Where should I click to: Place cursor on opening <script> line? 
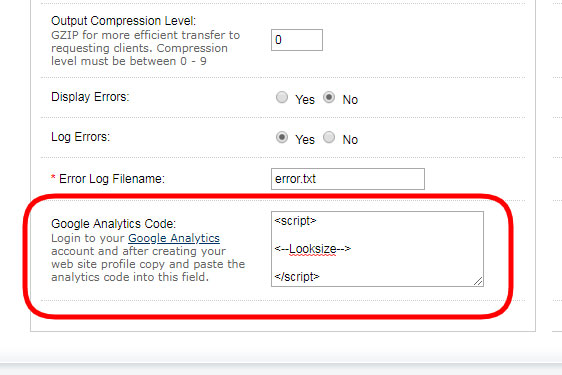[x=295, y=221]
